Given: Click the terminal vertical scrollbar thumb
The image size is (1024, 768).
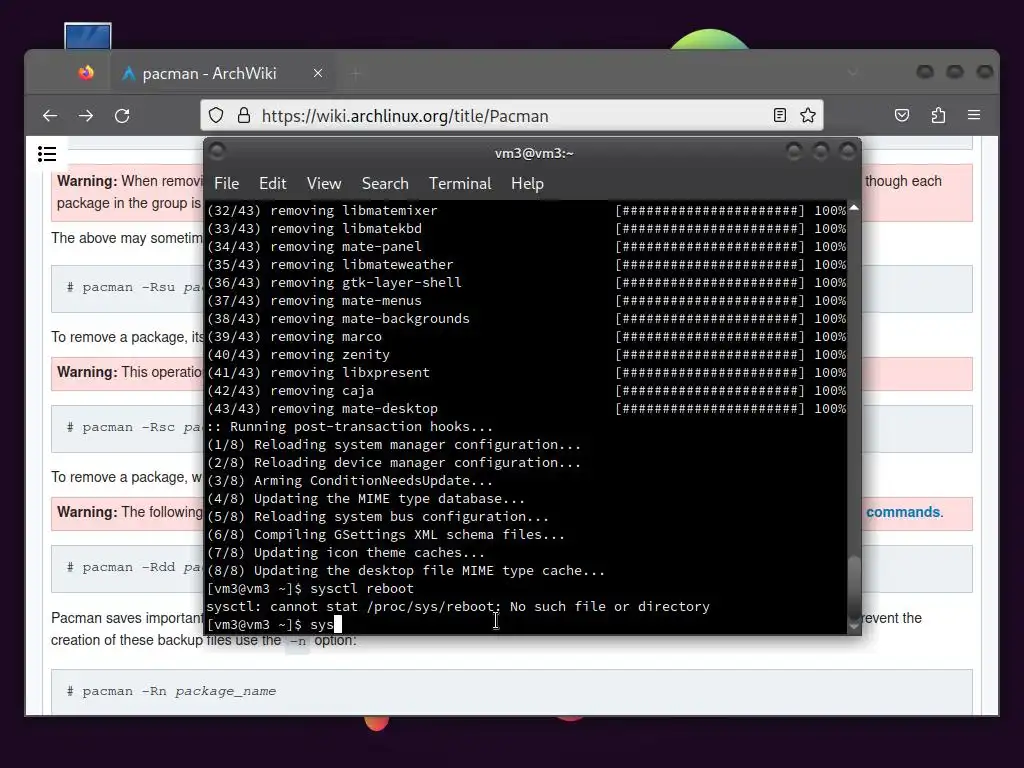Looking at the screenshot, I should click(854, 587).
